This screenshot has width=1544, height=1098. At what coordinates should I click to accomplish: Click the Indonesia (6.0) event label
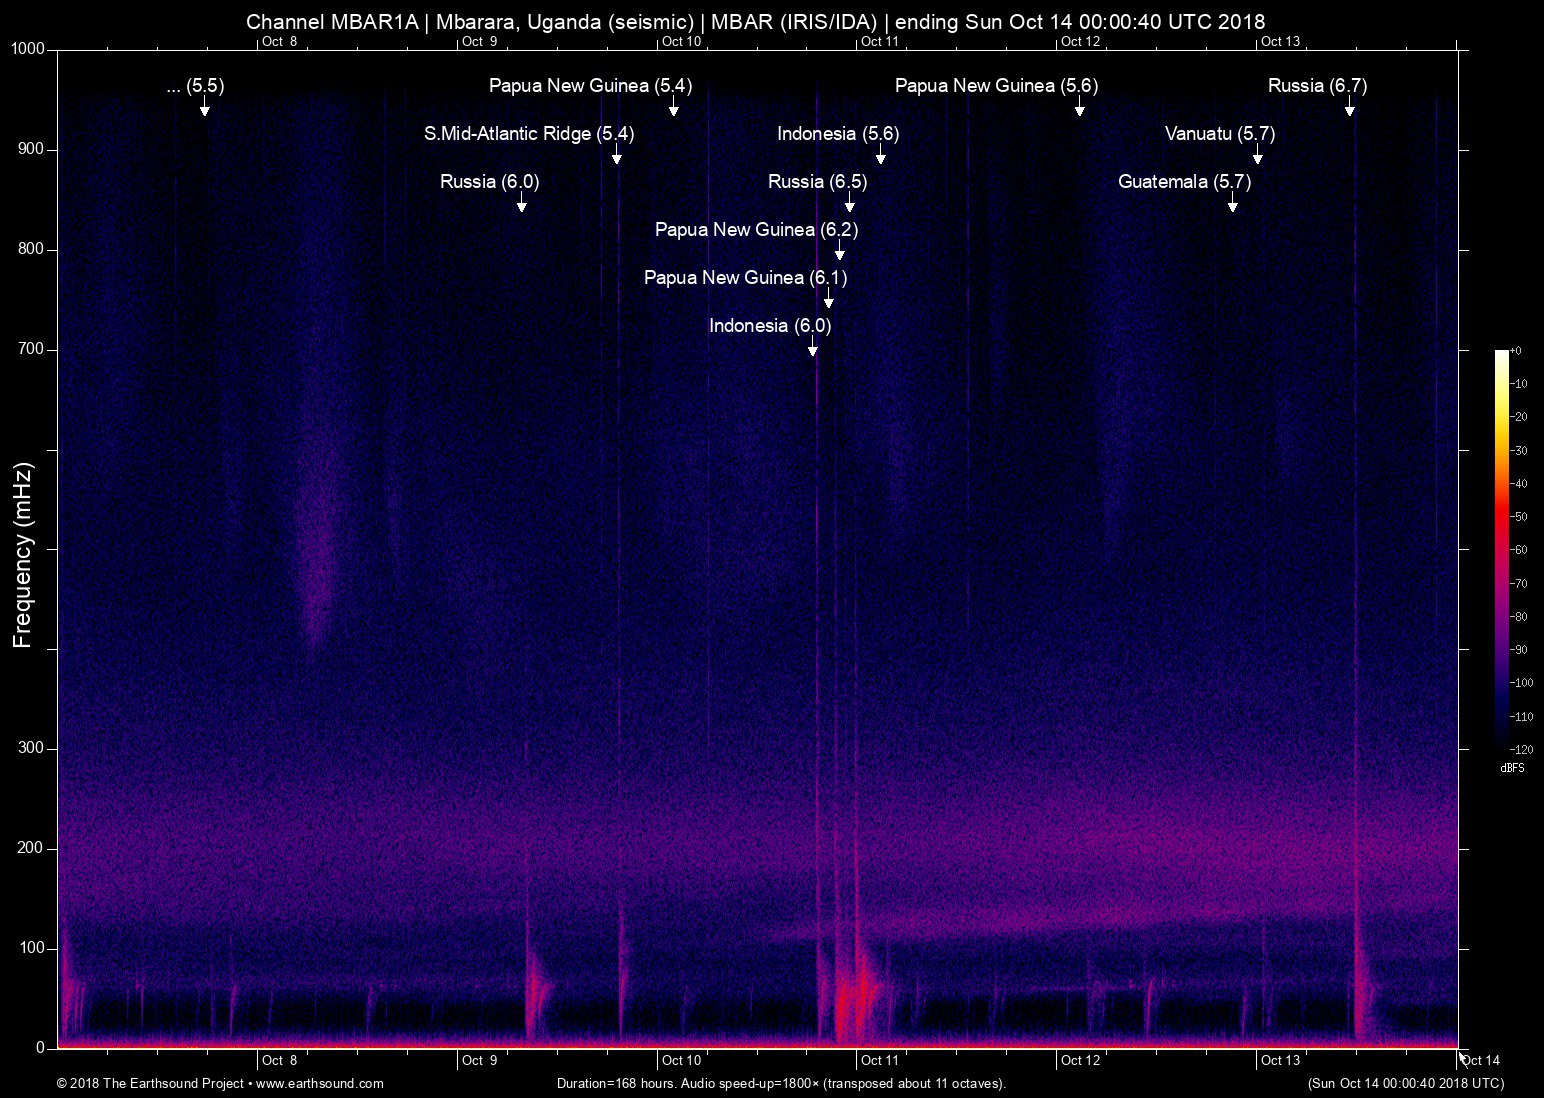click(770, 326)
